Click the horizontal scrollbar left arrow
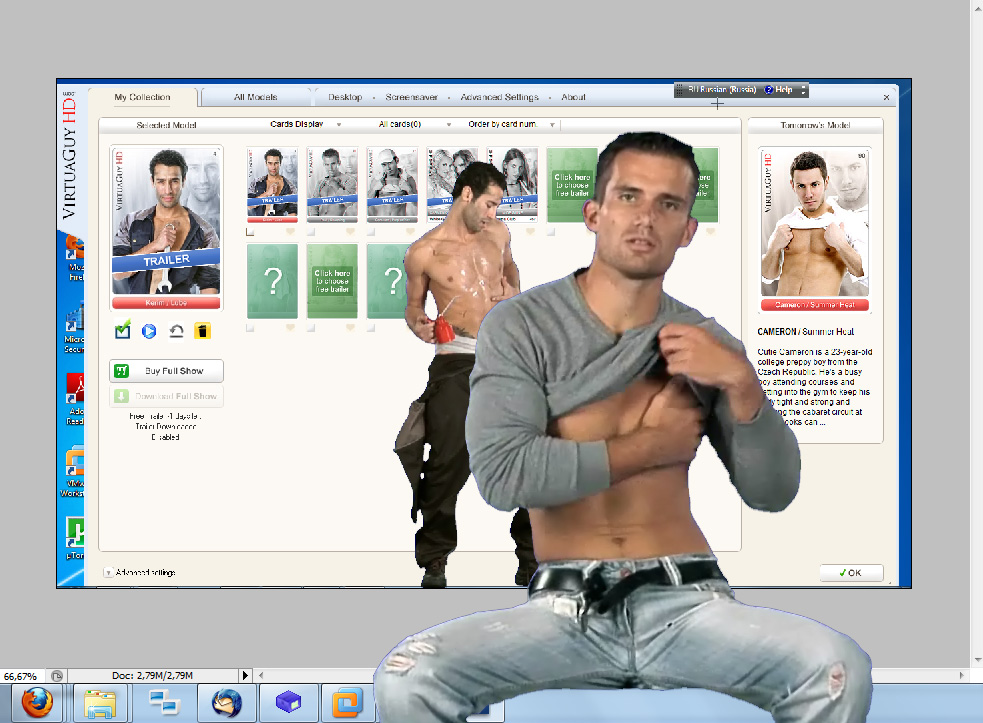Image resolution: width=983 pixels, height=723 pixels. (x=261, y=675)
